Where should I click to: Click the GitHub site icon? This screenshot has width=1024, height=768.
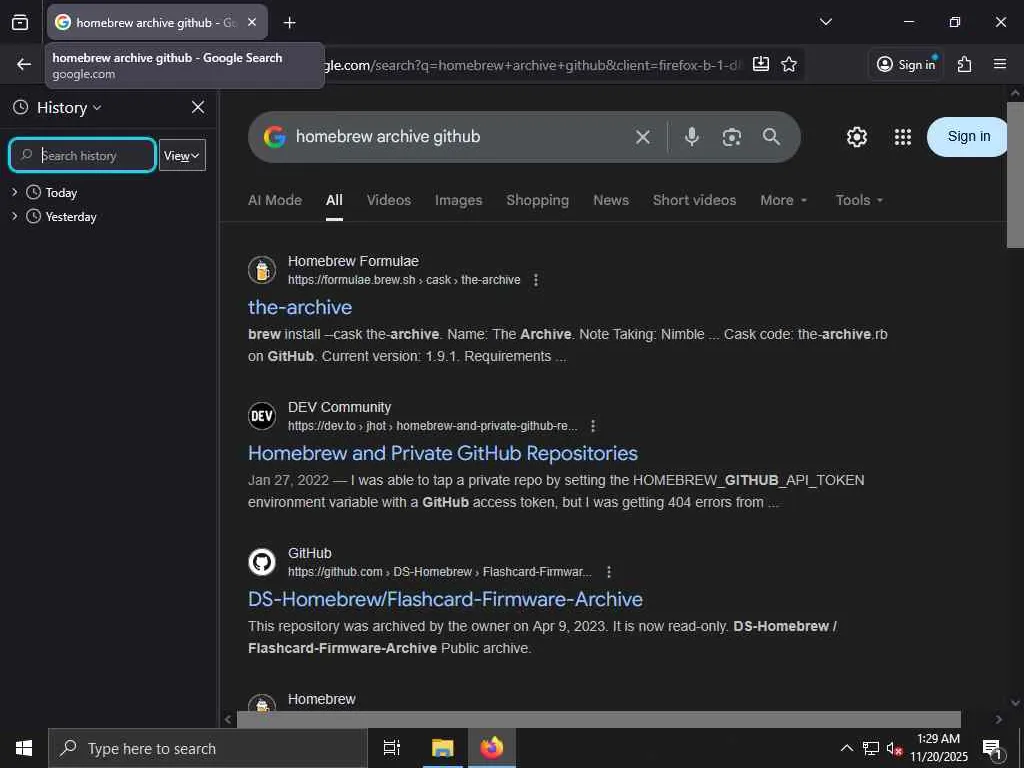(262, 562)
